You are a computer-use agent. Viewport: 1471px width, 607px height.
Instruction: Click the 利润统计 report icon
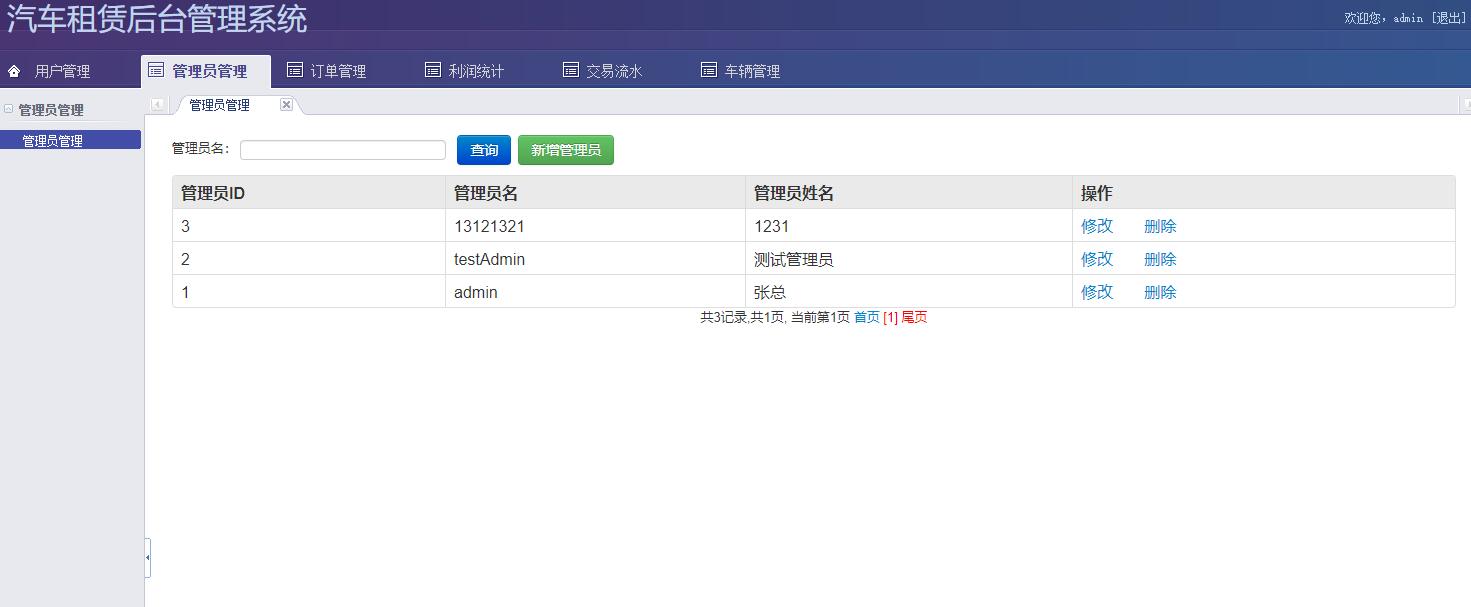pos(432,70)
